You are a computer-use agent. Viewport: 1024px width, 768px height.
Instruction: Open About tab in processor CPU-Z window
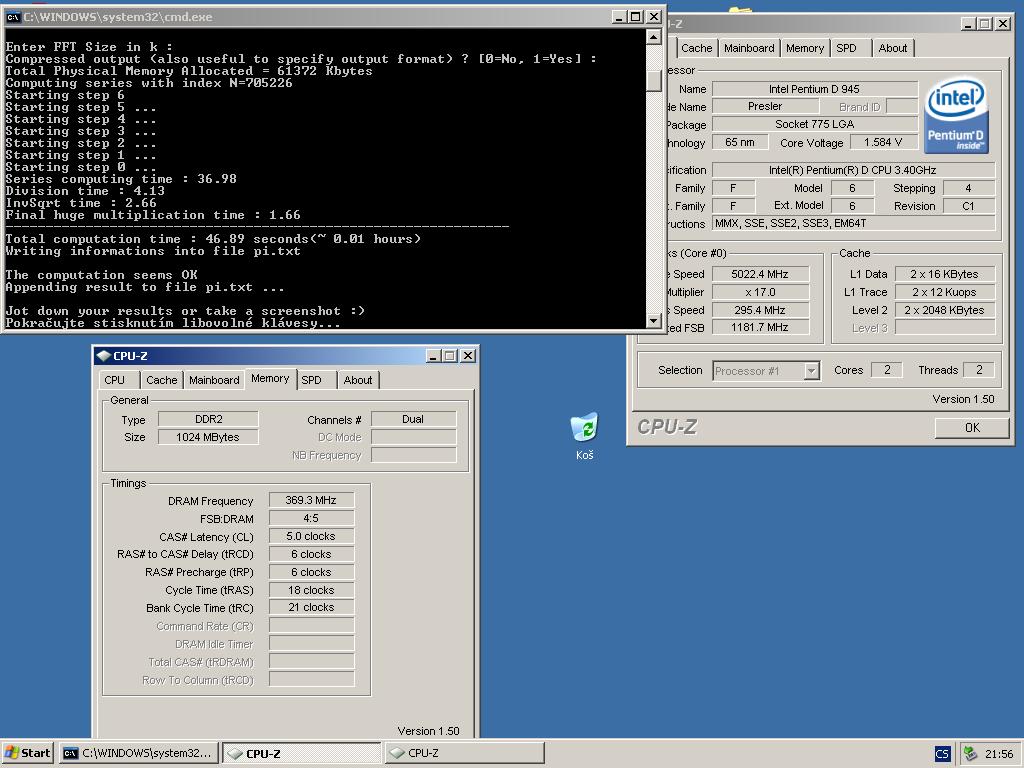point(893,48)
